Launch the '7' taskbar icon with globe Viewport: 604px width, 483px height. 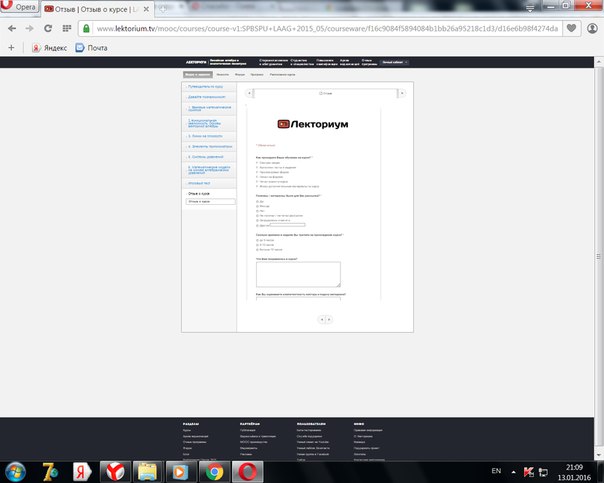(x=50, y=472)
